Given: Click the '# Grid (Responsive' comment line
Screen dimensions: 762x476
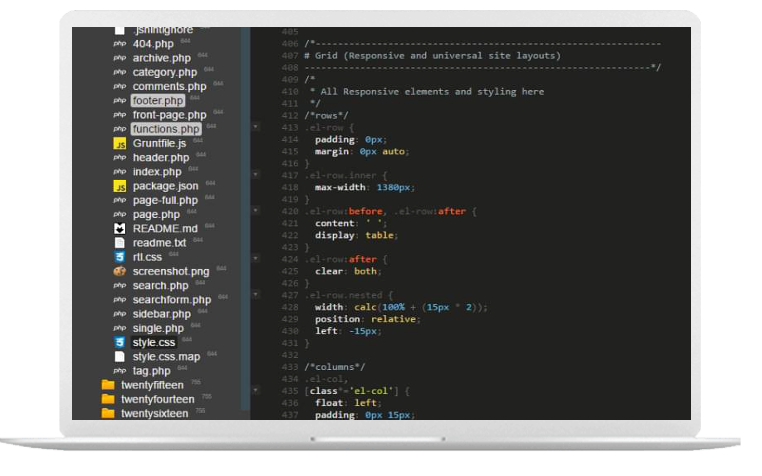Looking at the screenshot, I should [432, 55].
